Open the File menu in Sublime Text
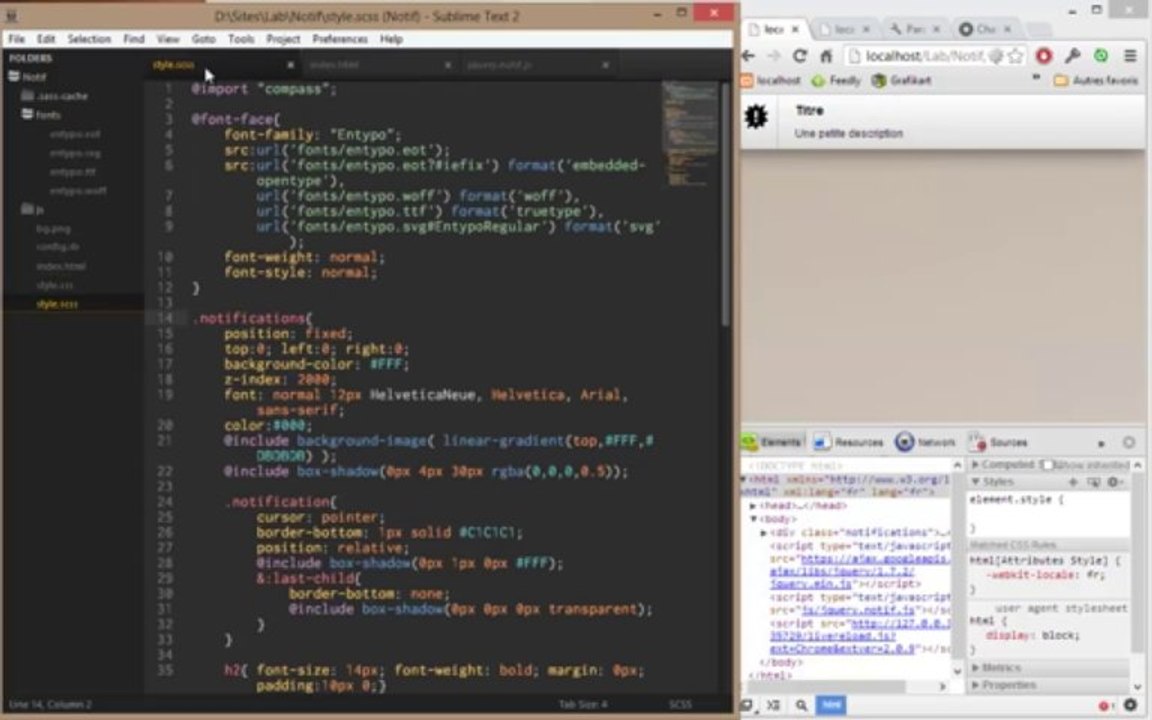Image resolution: width=1152 pixels, height=720 pixels. click(16, 39)
